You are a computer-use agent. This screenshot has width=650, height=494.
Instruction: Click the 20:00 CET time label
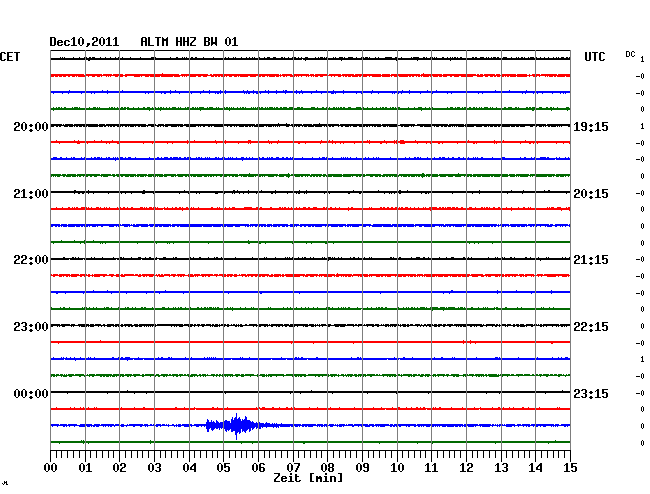click(31, 127)
